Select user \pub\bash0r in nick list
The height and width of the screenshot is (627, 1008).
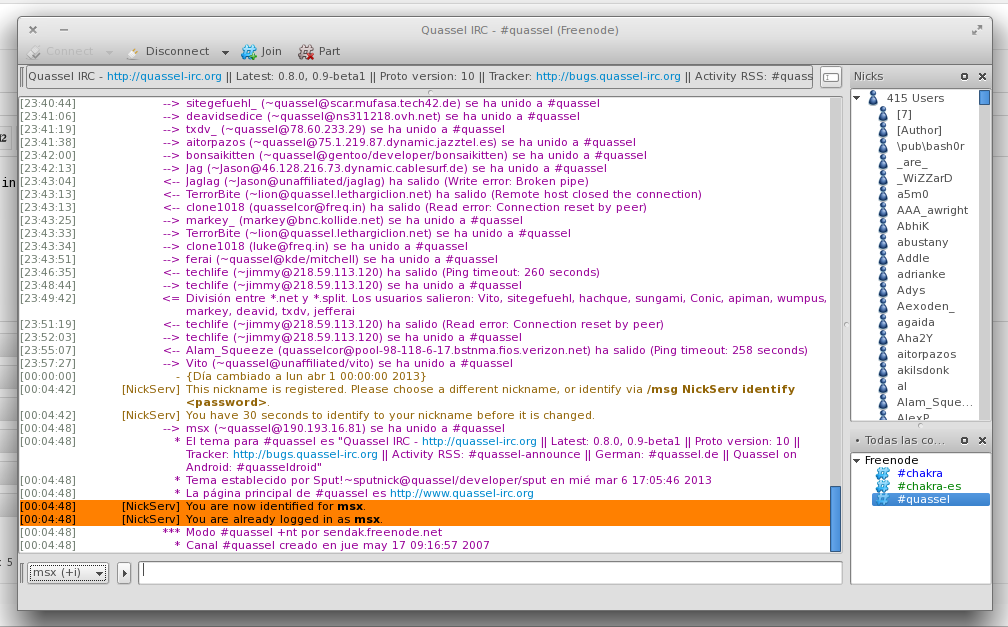tap(930, 147)
